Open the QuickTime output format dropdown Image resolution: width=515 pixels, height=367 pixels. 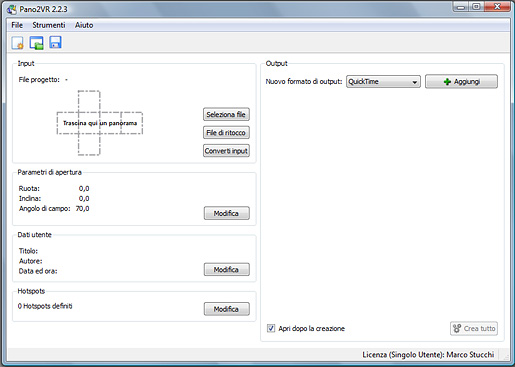click(383, 81)
